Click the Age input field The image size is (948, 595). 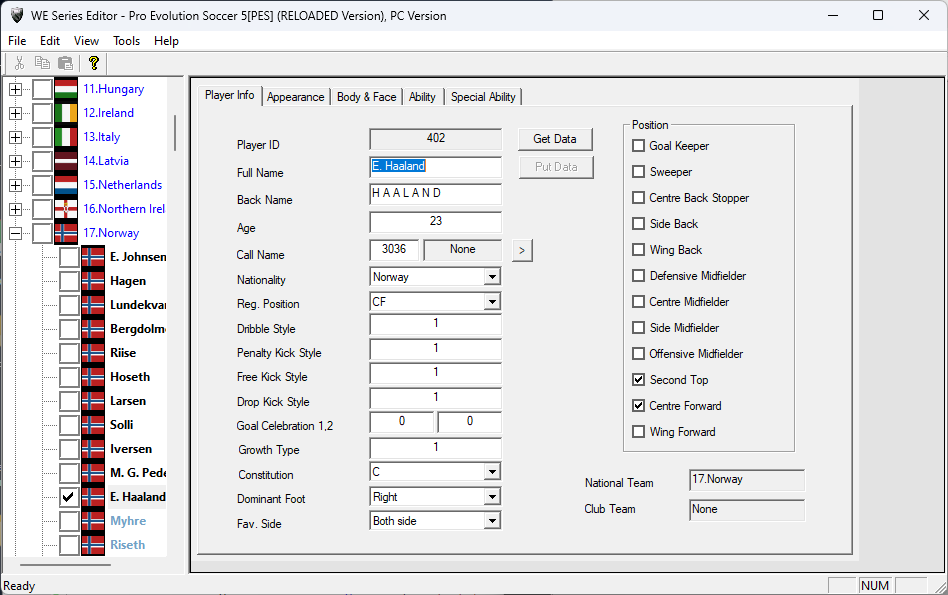click(x=435, y=221)
